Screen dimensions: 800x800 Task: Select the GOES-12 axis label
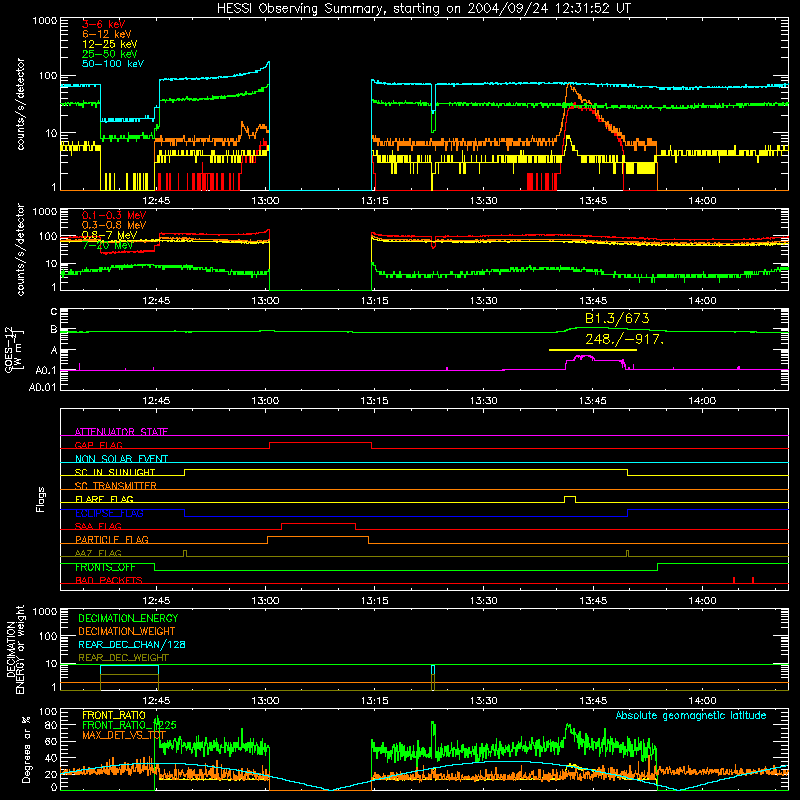tap(14, 349)
